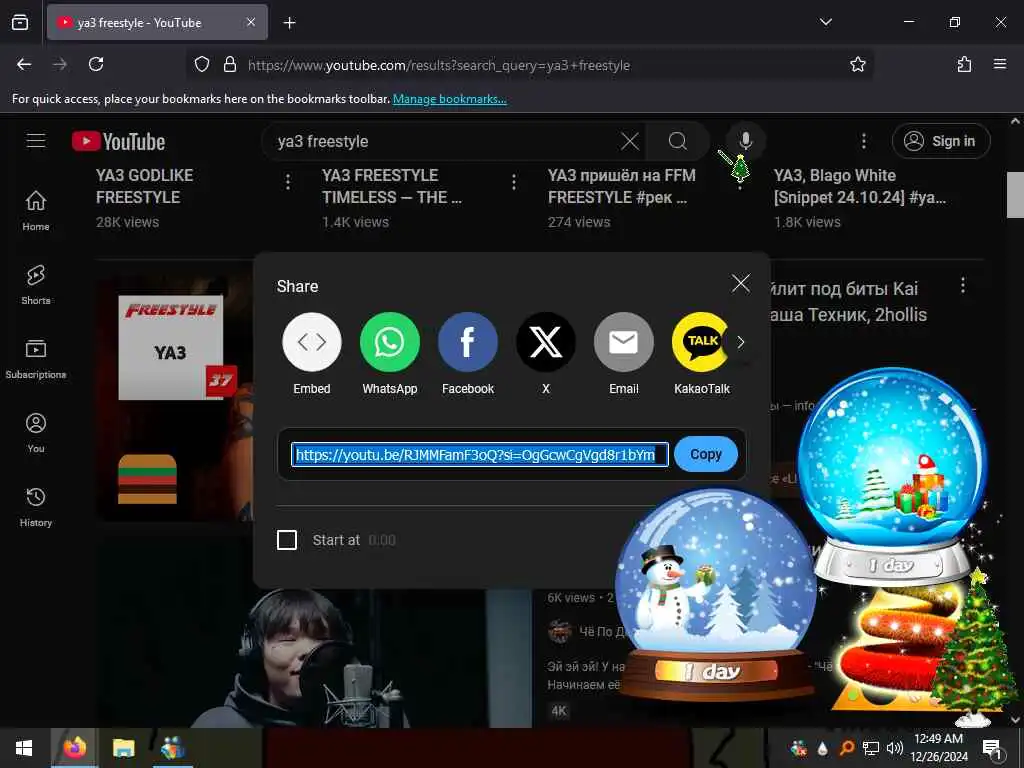Click Manage bookmarks link

449,99
